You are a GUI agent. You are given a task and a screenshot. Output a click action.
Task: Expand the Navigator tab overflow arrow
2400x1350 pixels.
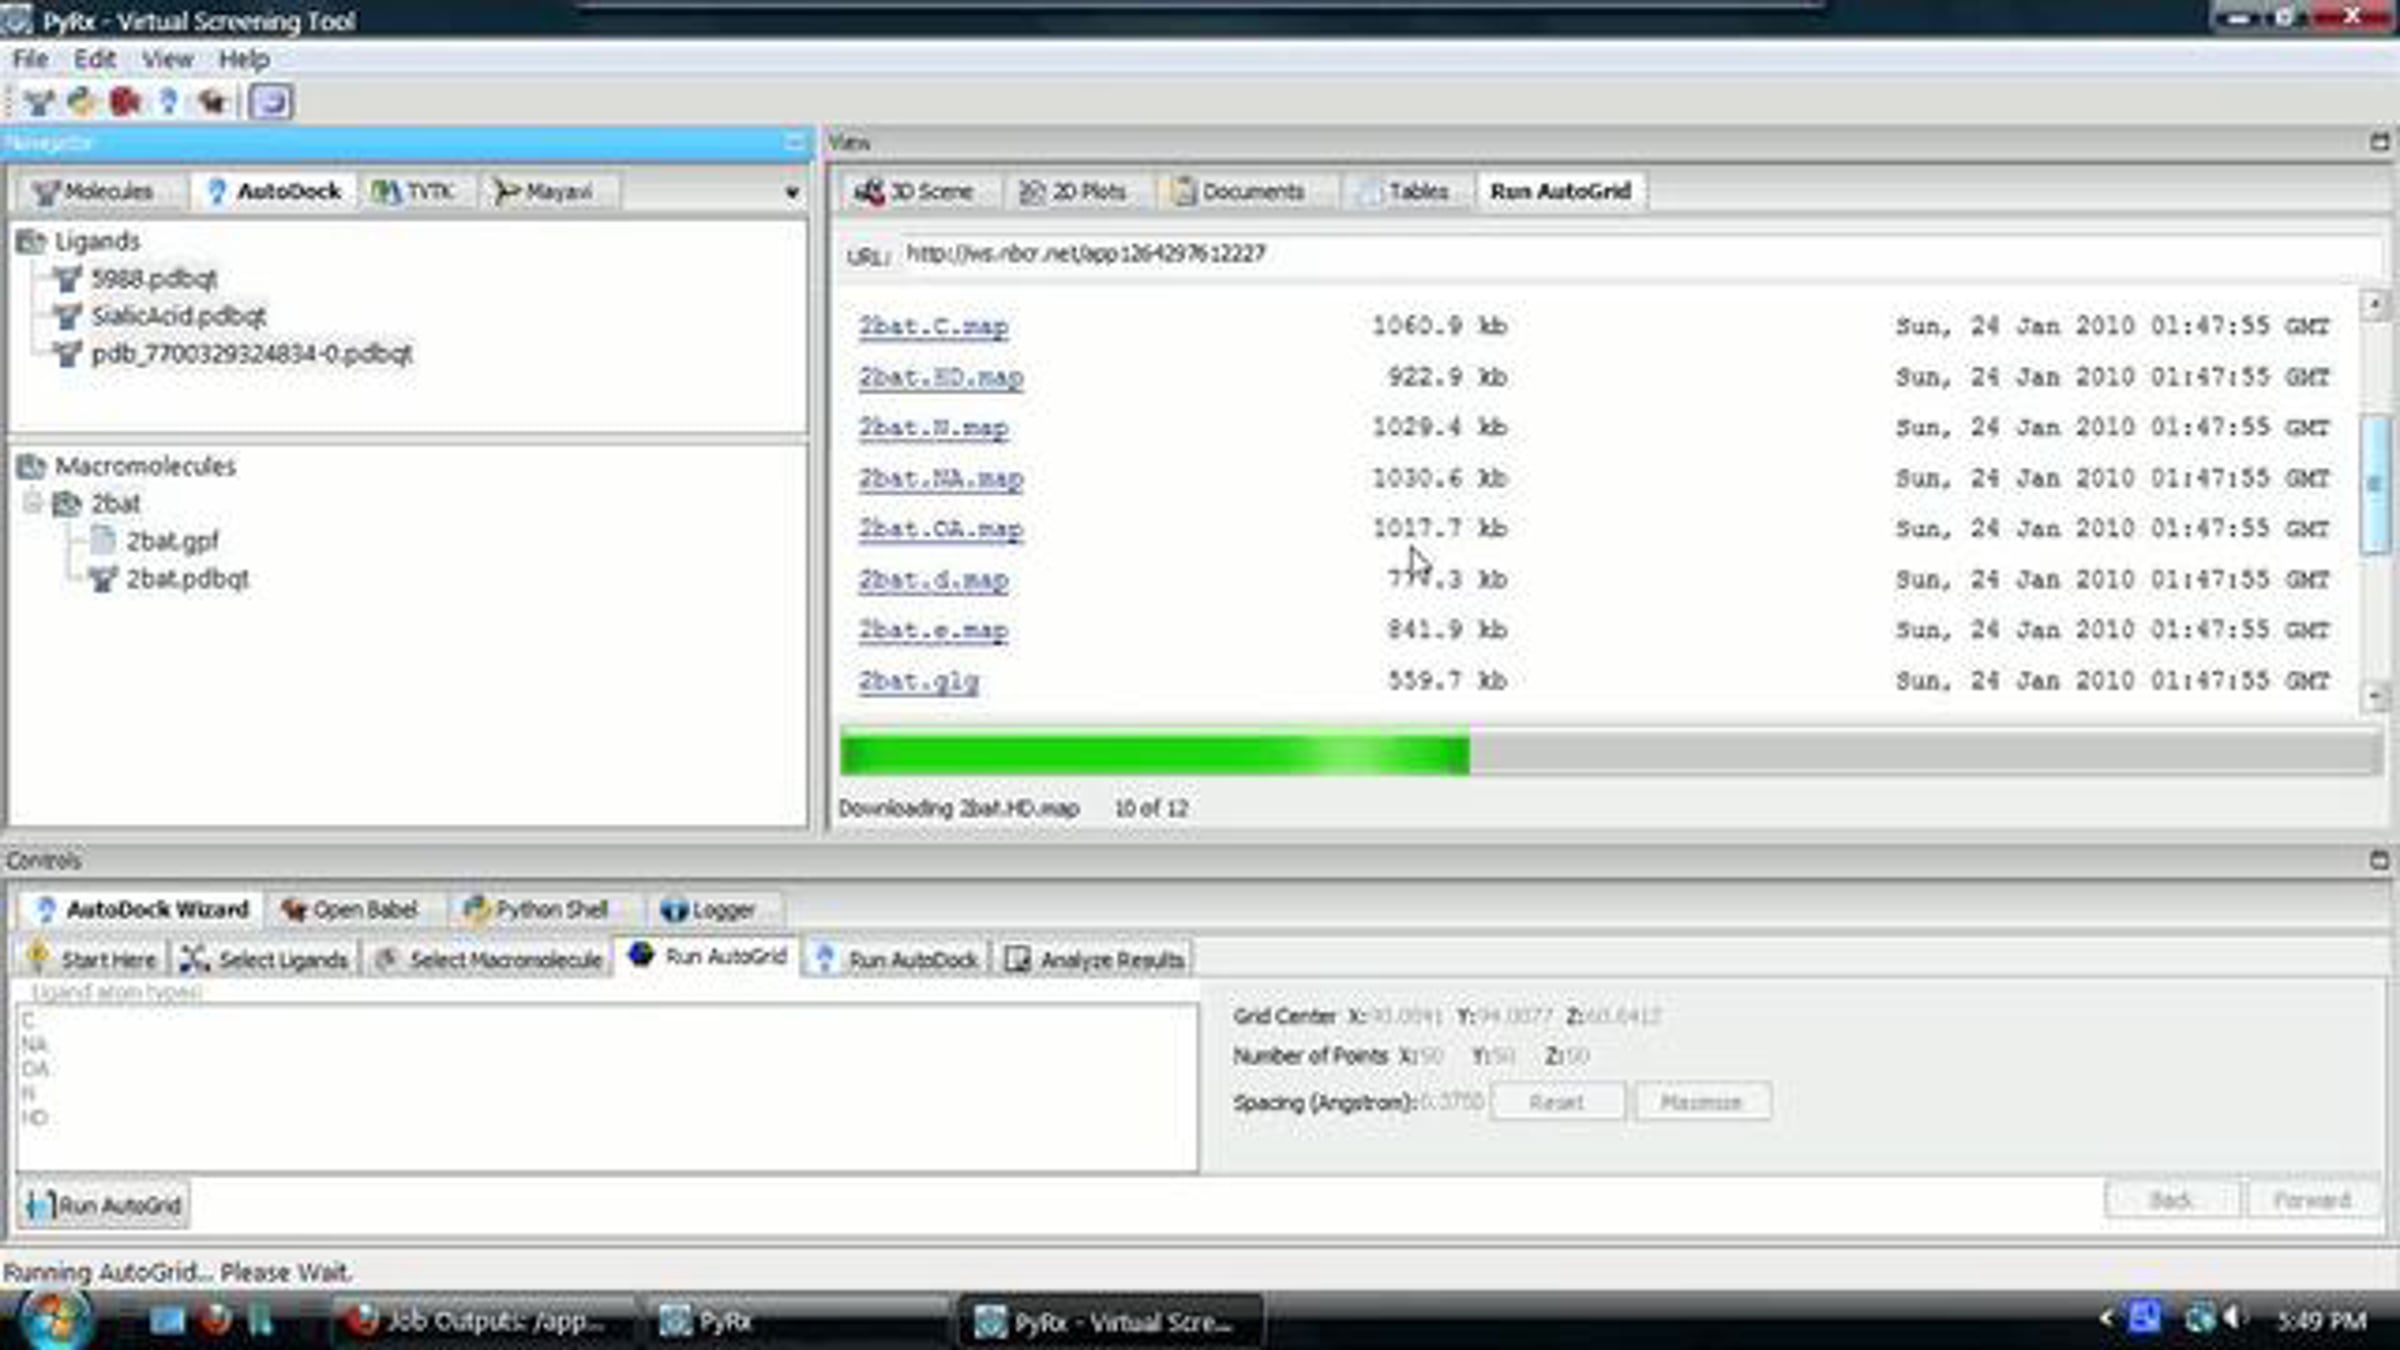coord(792,192)
